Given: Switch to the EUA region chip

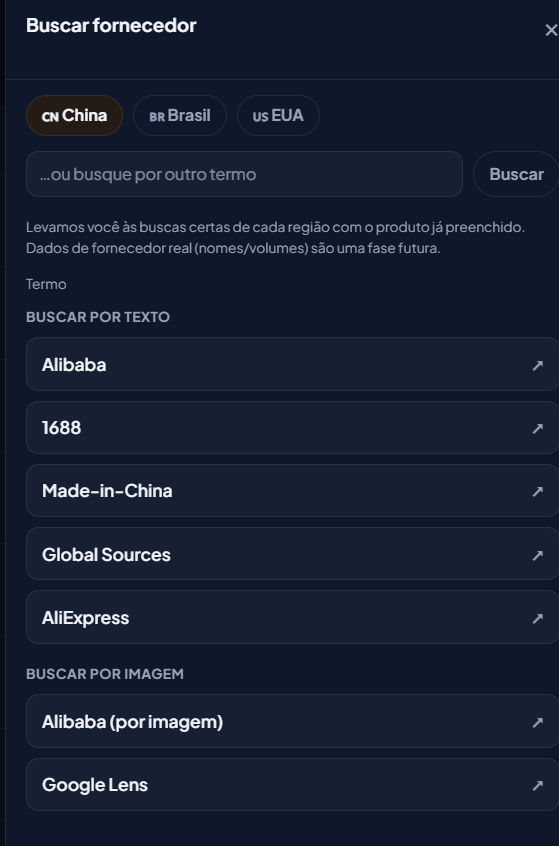Looking at the screenshot, I should point(278,115).
